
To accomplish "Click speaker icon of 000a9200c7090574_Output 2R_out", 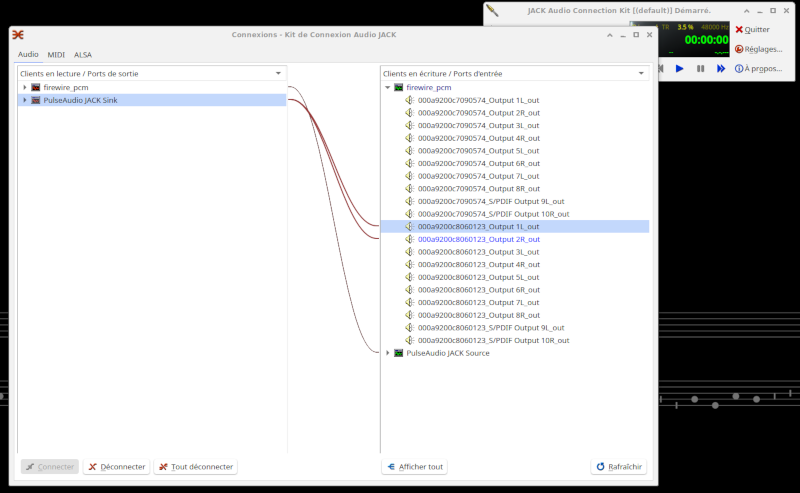I will click(x=410, y=113).
